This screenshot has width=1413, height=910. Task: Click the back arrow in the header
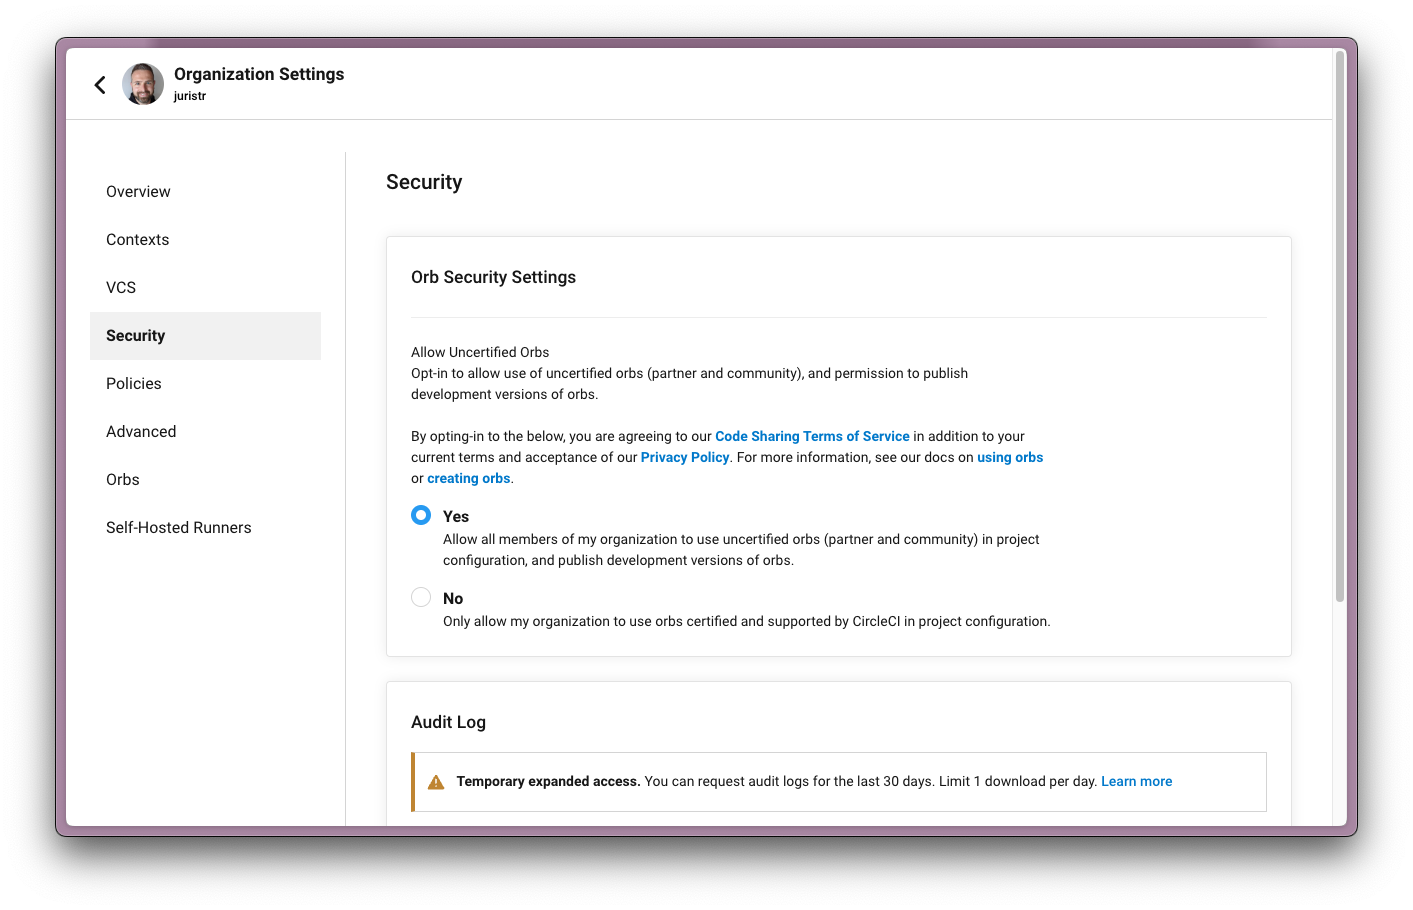pyautogui.click(x=100, y=84)
